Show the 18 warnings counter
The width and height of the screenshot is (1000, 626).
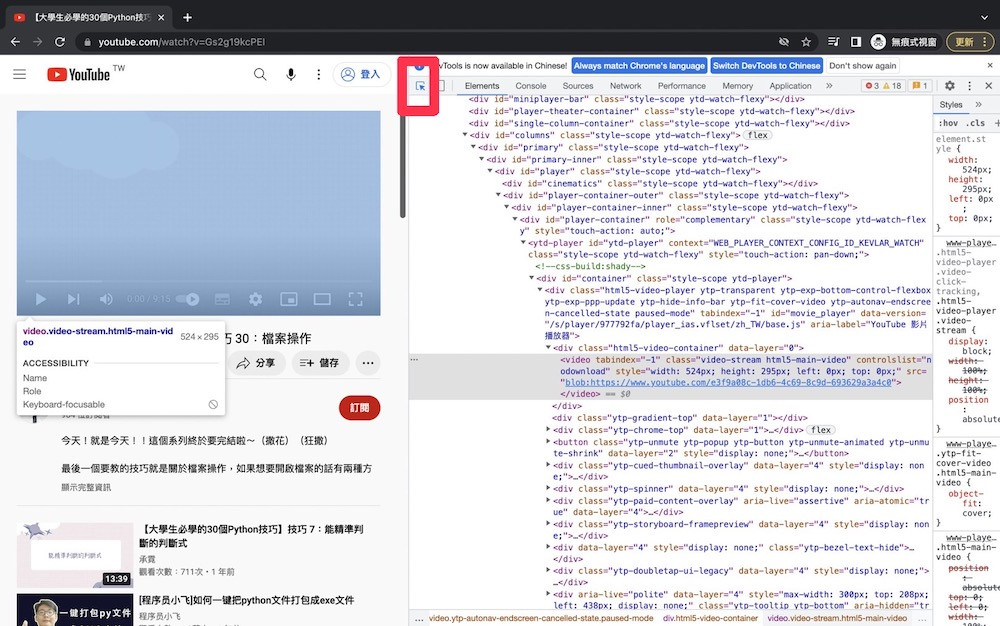pos(892,85)
